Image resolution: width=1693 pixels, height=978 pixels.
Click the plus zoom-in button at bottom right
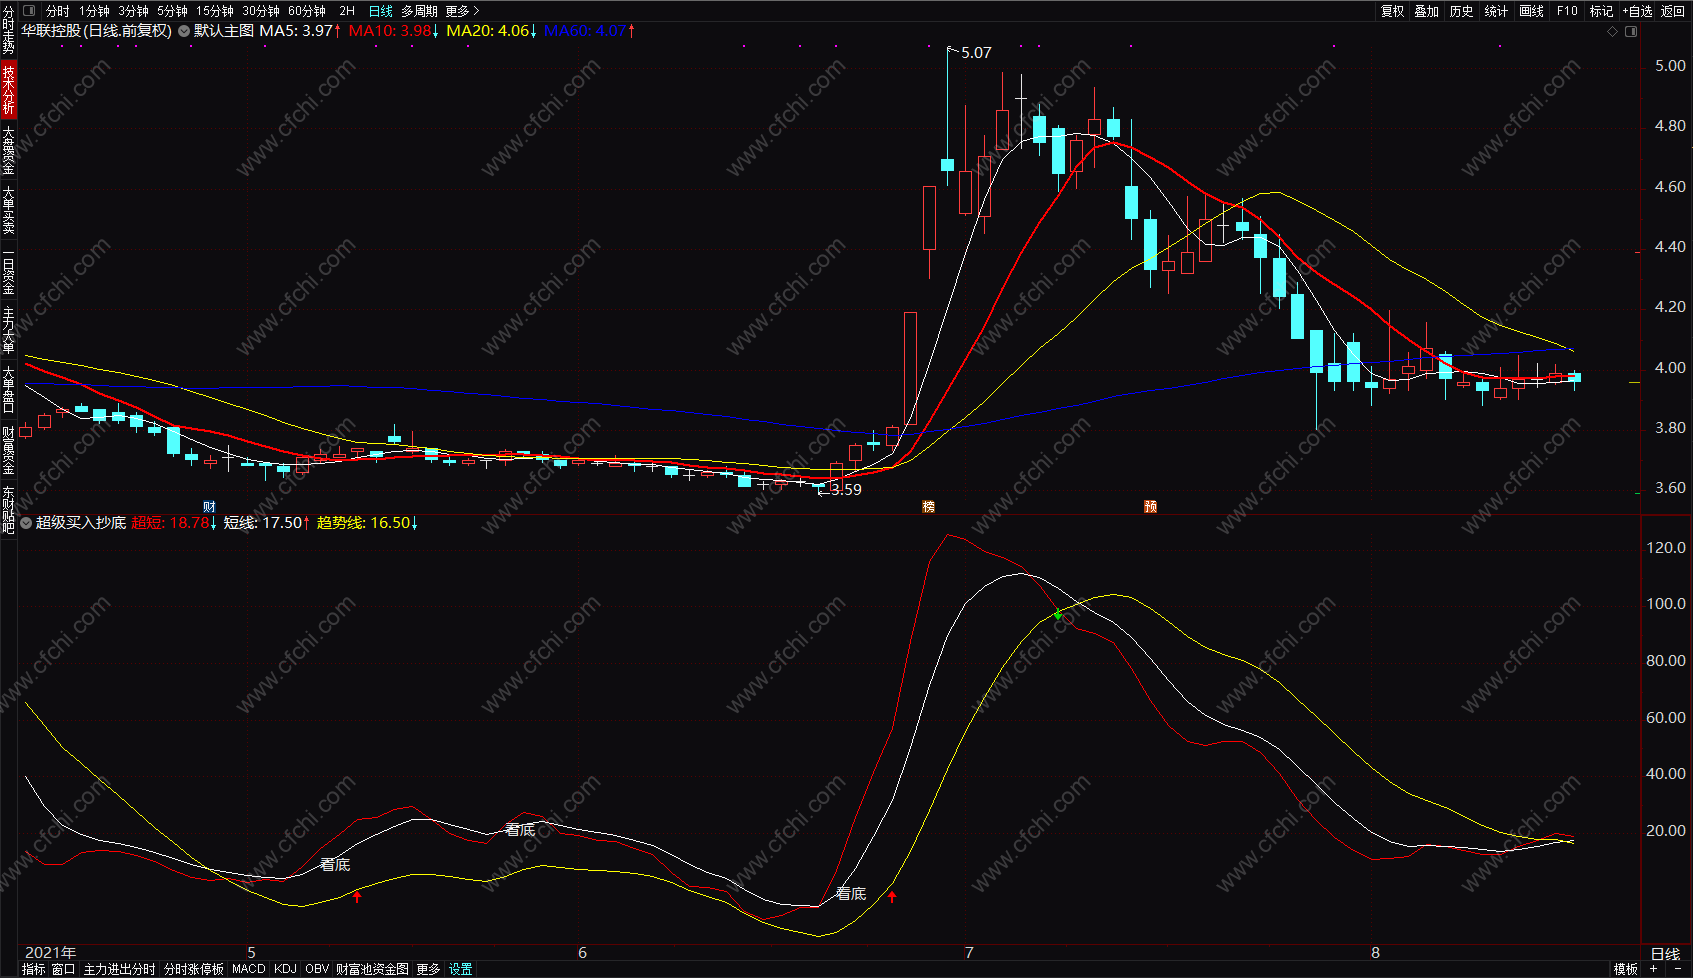click(1654, 969)
